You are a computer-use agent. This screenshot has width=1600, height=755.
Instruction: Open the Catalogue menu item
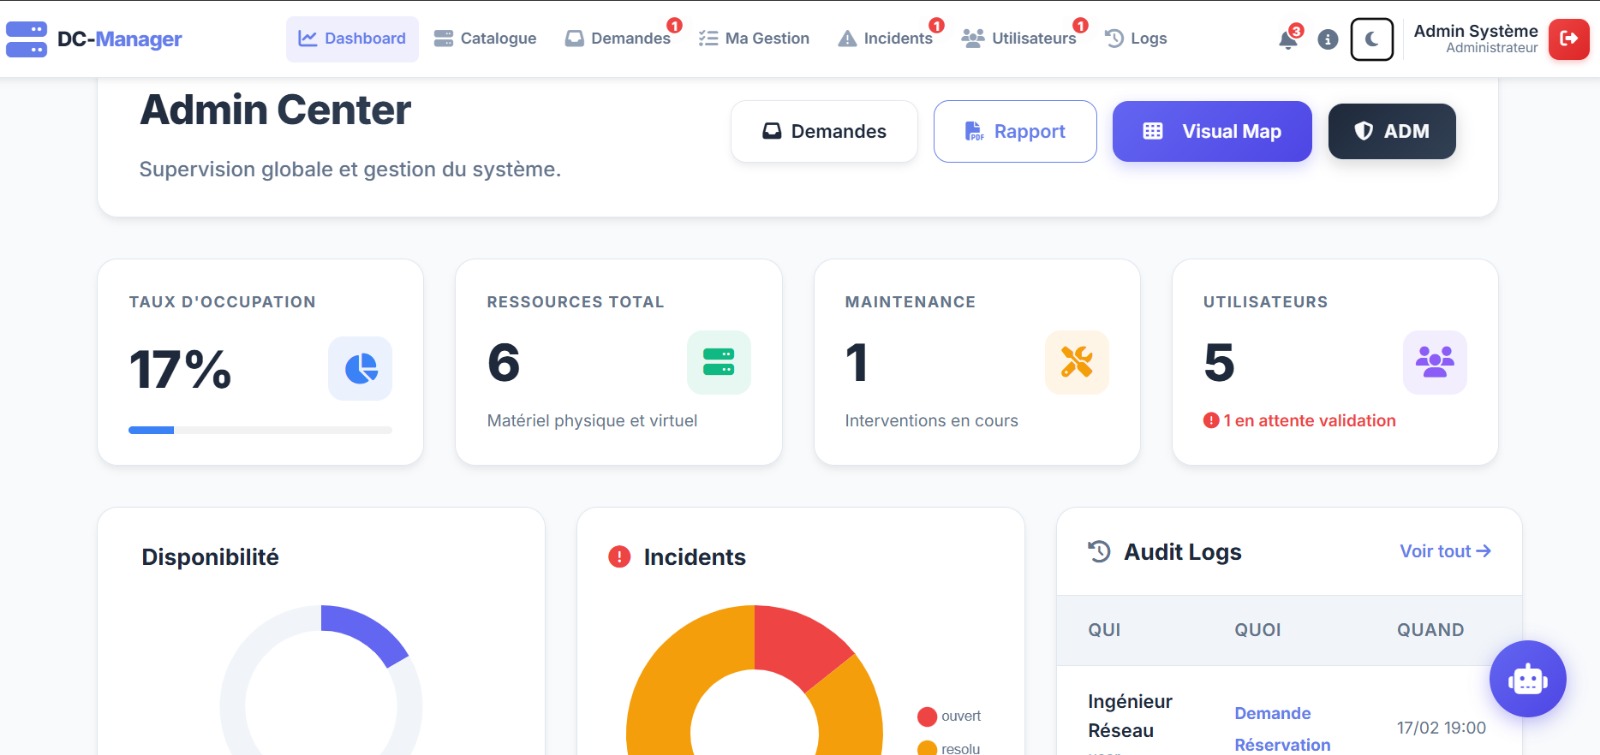(x=485, y=39)
